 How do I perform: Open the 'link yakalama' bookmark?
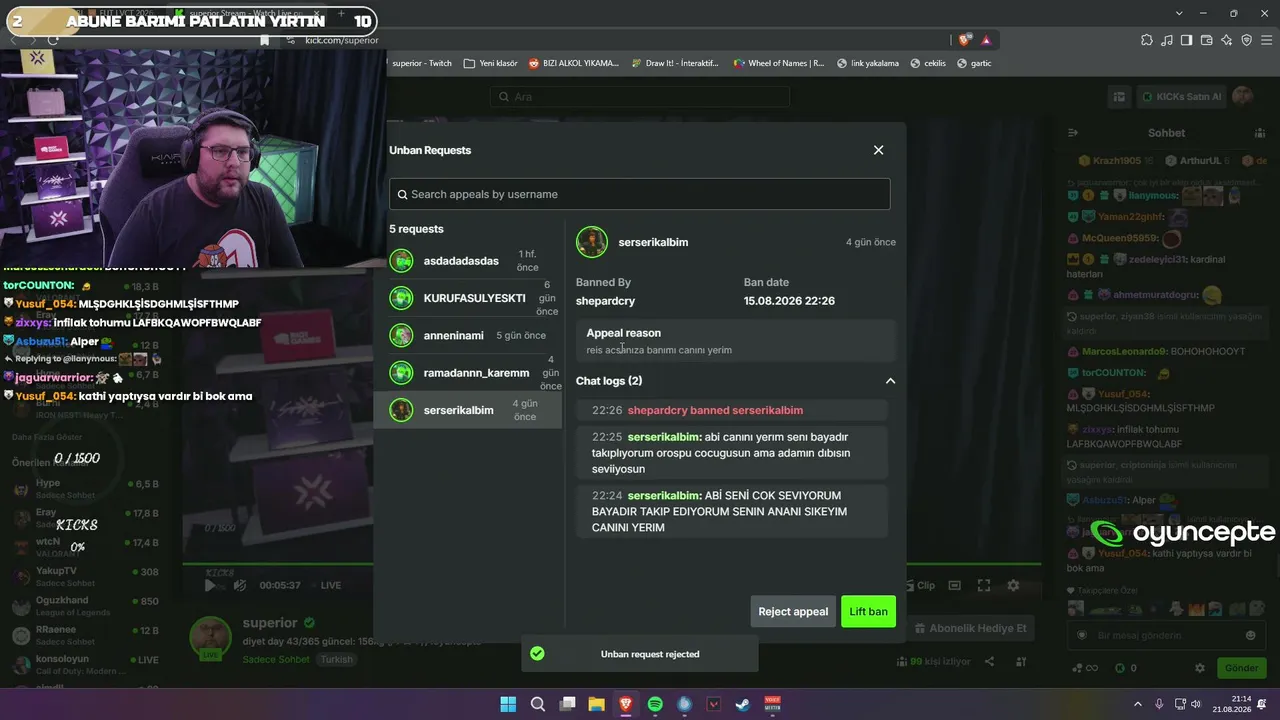(867, 63)
